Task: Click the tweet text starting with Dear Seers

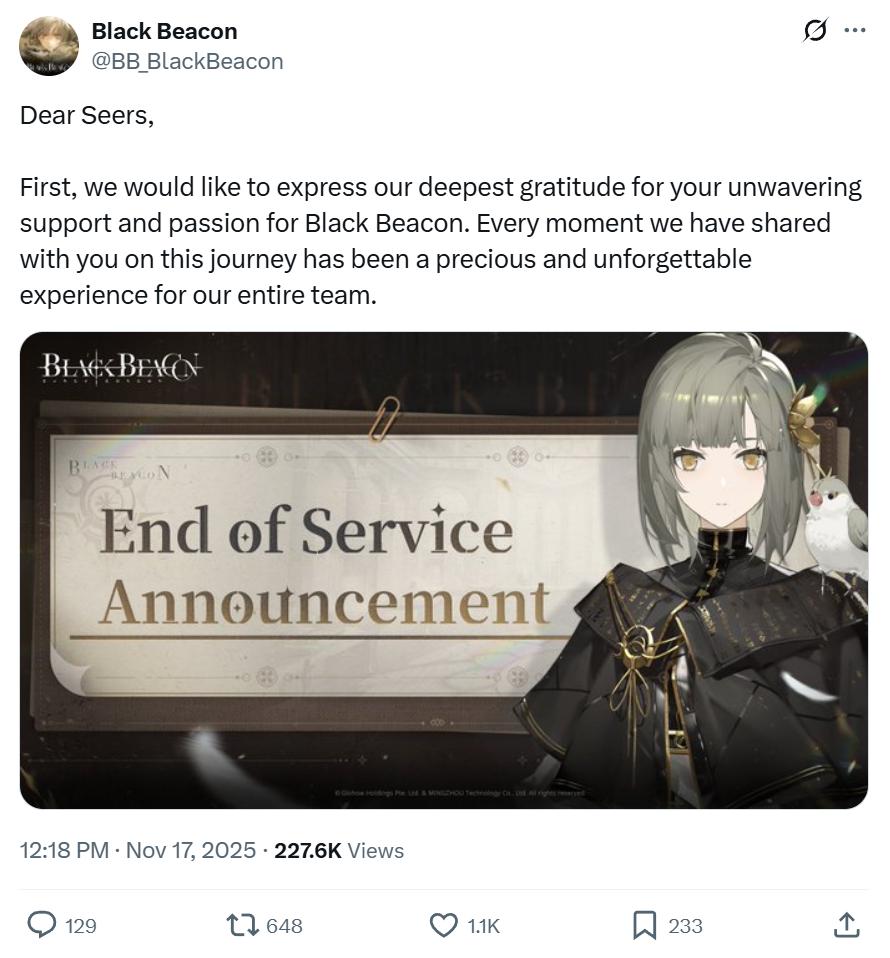Action: (x=440, y=205)
